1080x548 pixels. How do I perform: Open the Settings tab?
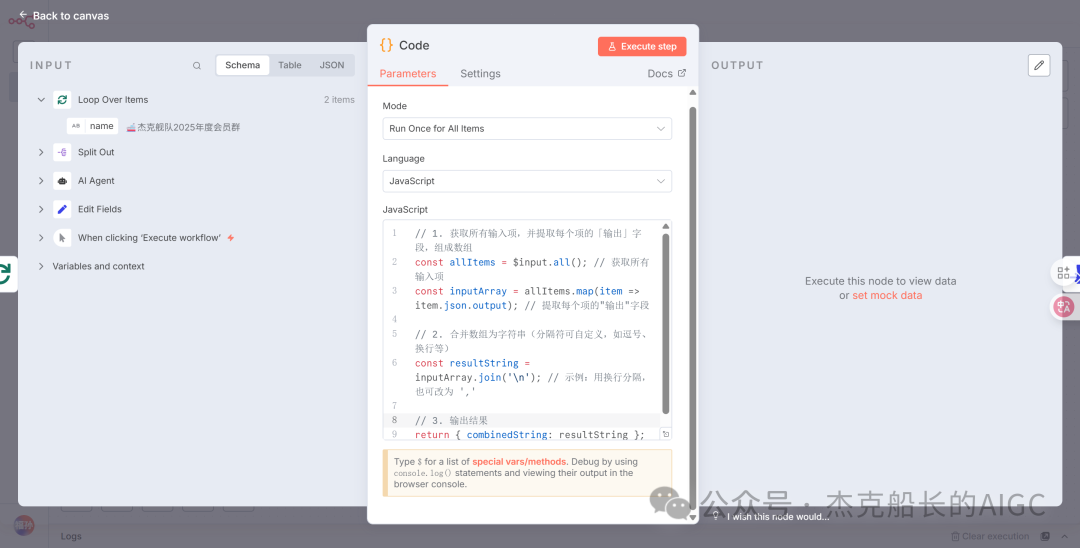[480, 74]
